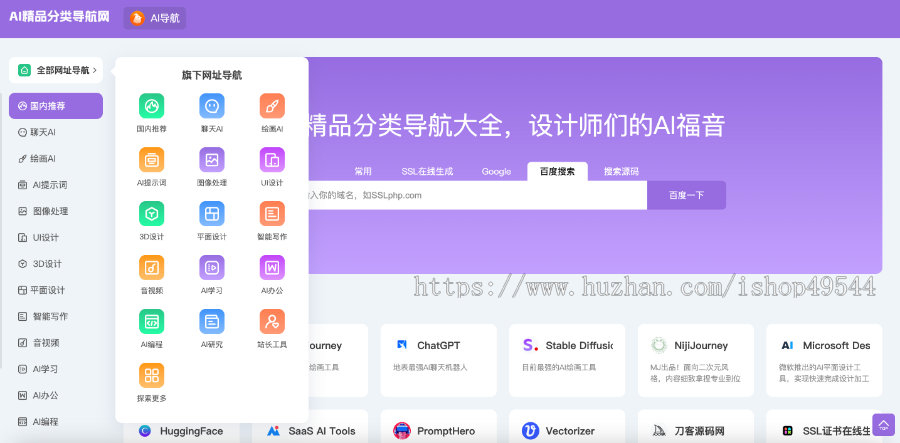900x443 pixels.
Task: Select 国内推荐 in left sidebar
Action: pyautogui.click(x=56, y=106)
